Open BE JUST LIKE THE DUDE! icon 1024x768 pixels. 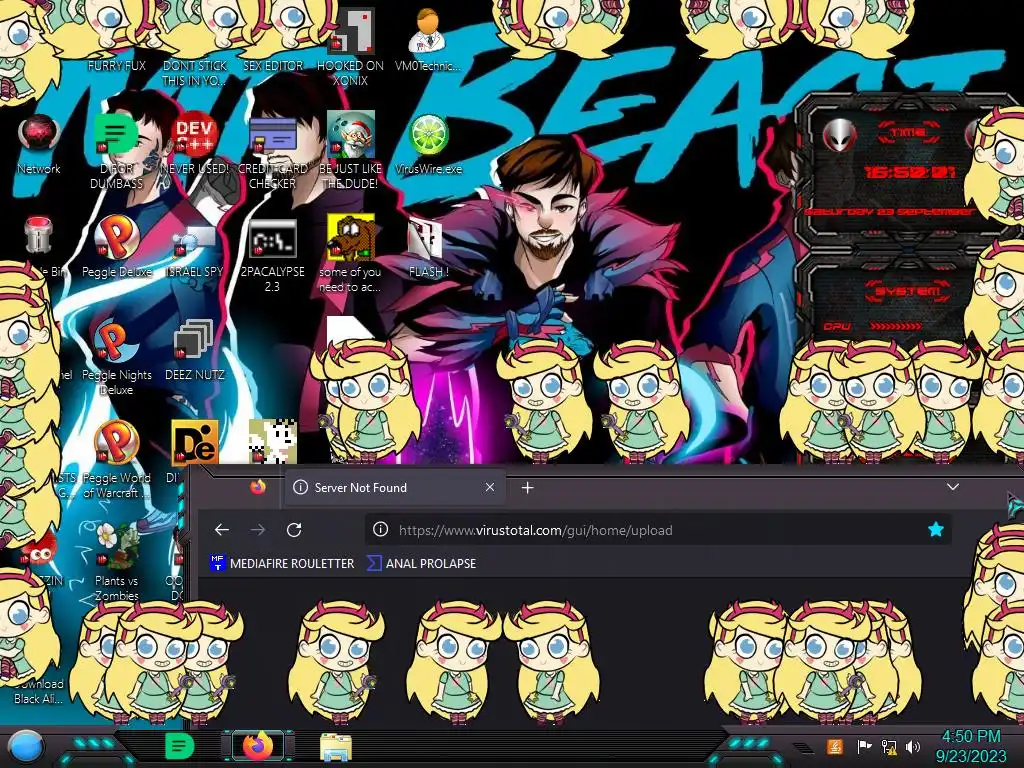pyautogui.click(x=351, y=135)
